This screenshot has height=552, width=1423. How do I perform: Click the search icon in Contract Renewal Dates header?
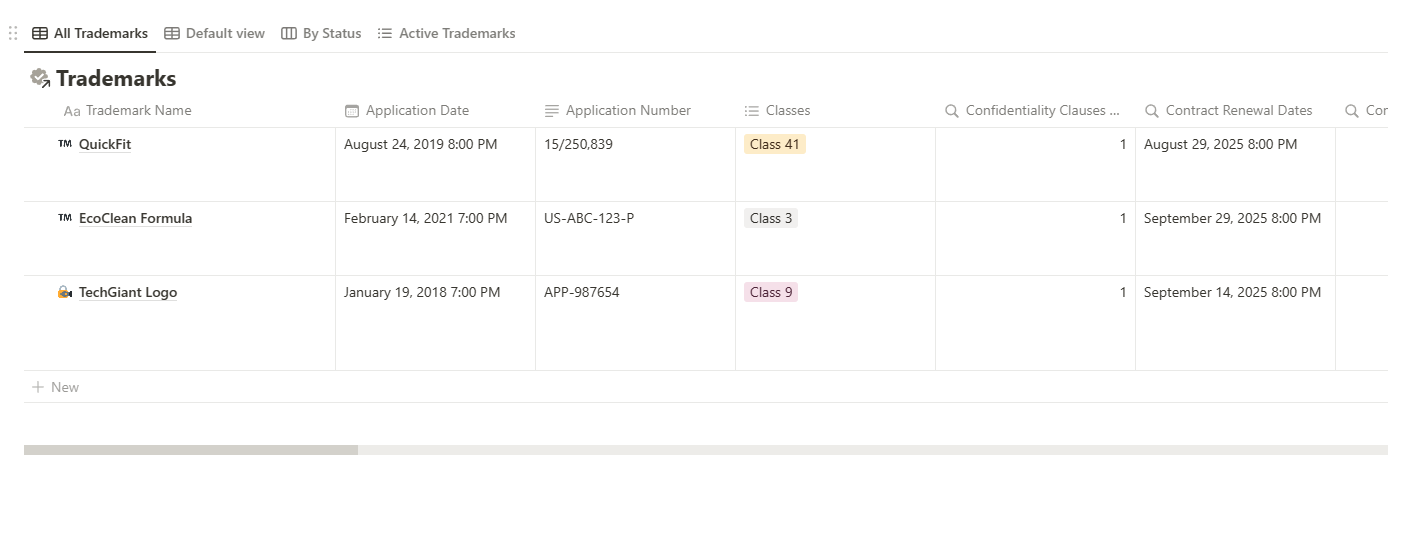tap(1152, 111)
